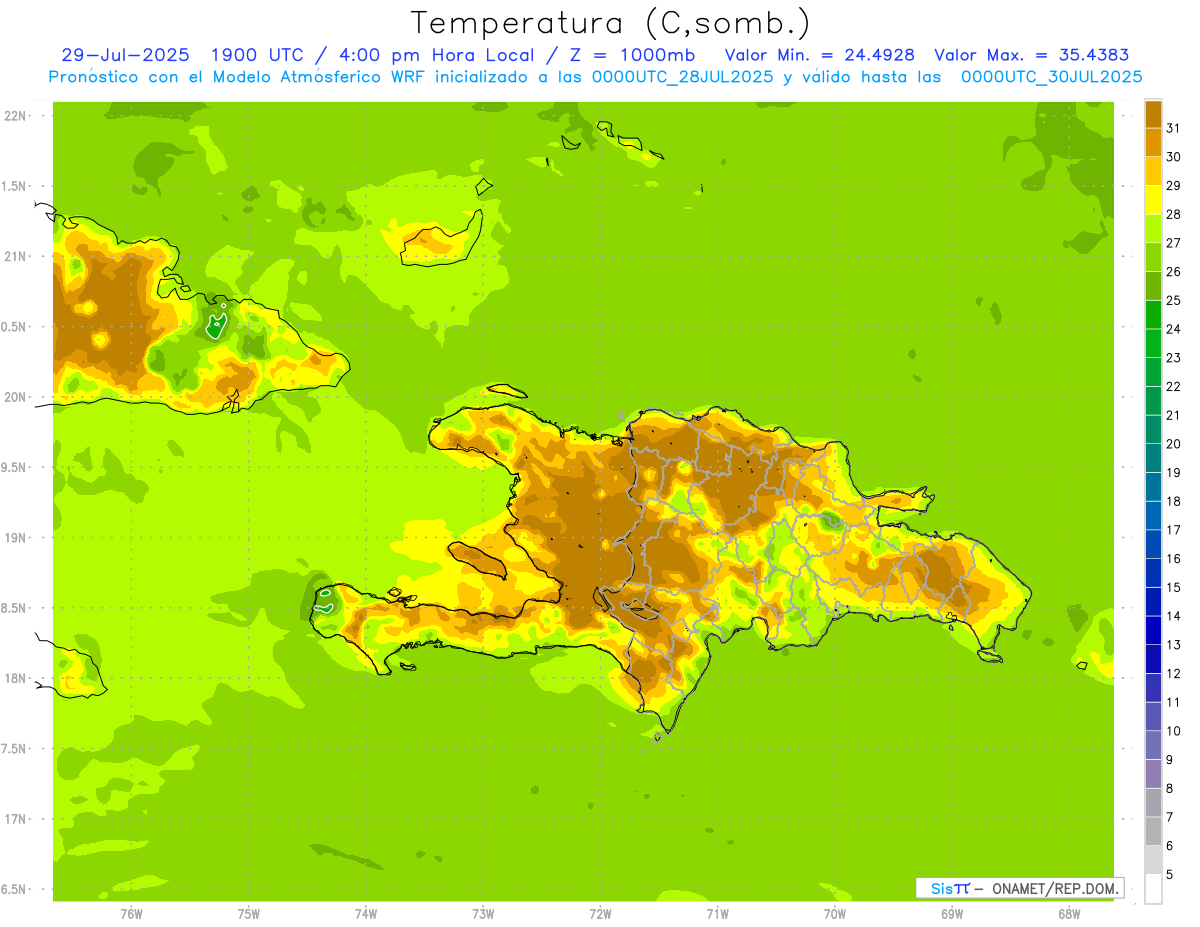1200x927 pixels.
Task: Click the "0000UTC_30JUL2025" valid-until time
Action: pyautogui.click(x=1052, y=77)
